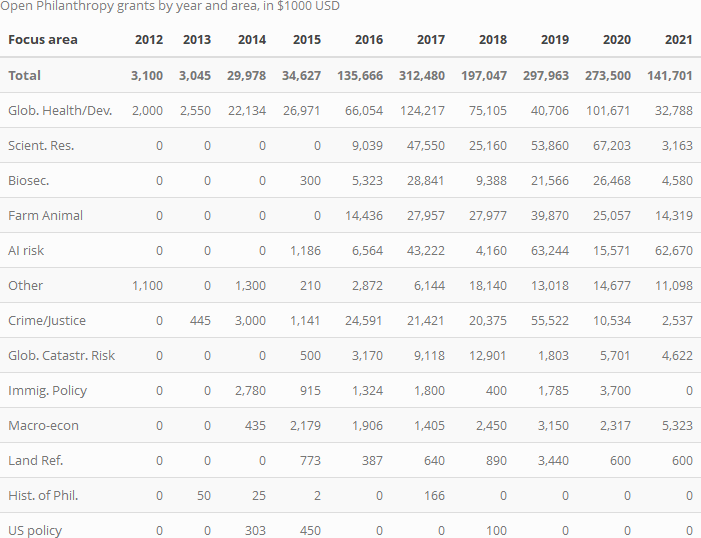Select US policy 2018 value 100
701x538 pixels.
(x=496, y=530)
